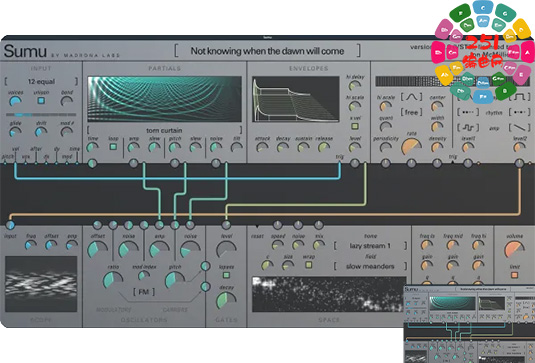Adjust the Envelopes attack knob
This screenshot has width=535, height=363.
[262, 147]
